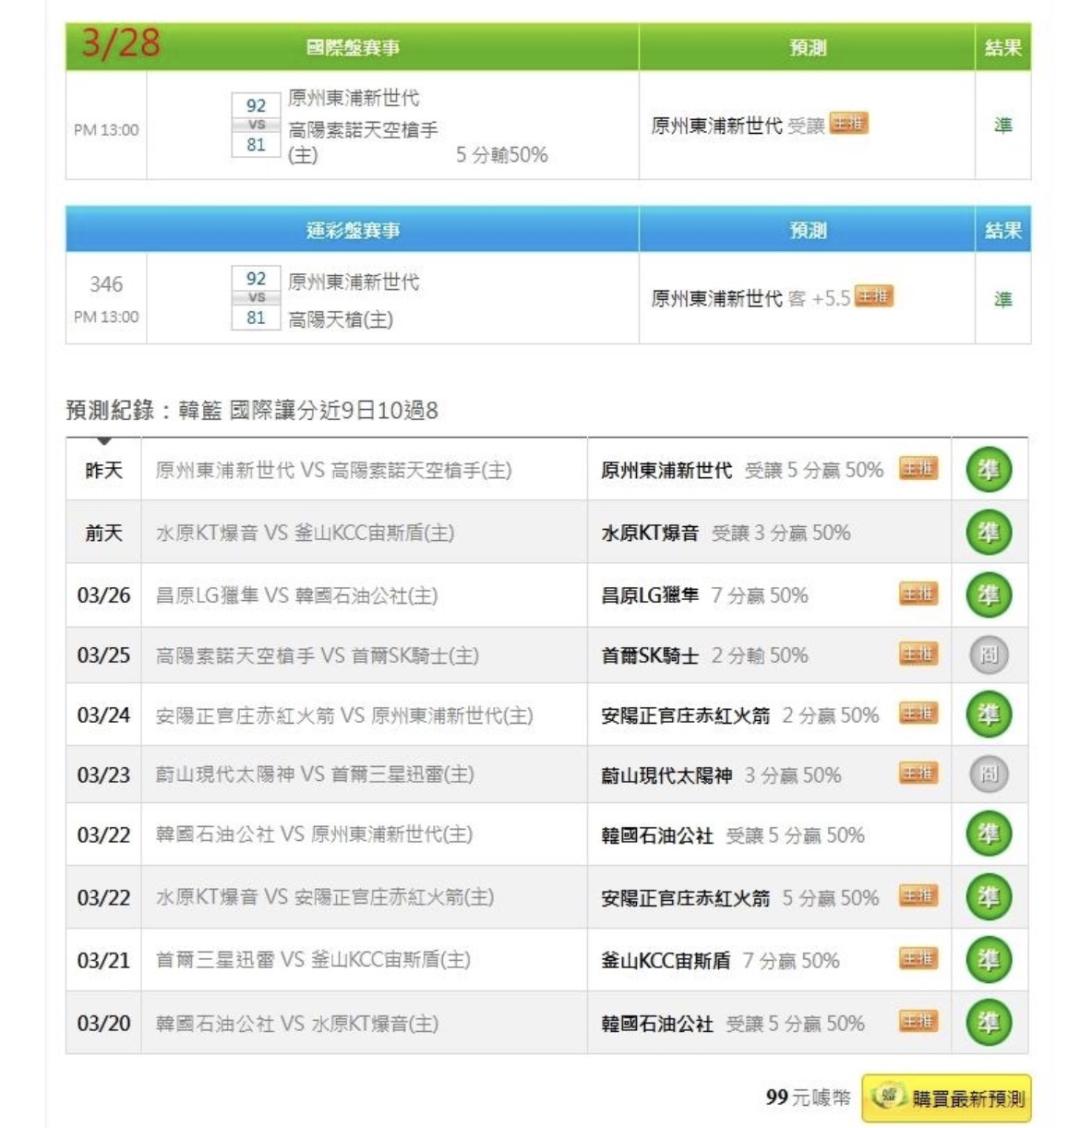Click the 主推 badge in 03/25 row

point(918,654)
